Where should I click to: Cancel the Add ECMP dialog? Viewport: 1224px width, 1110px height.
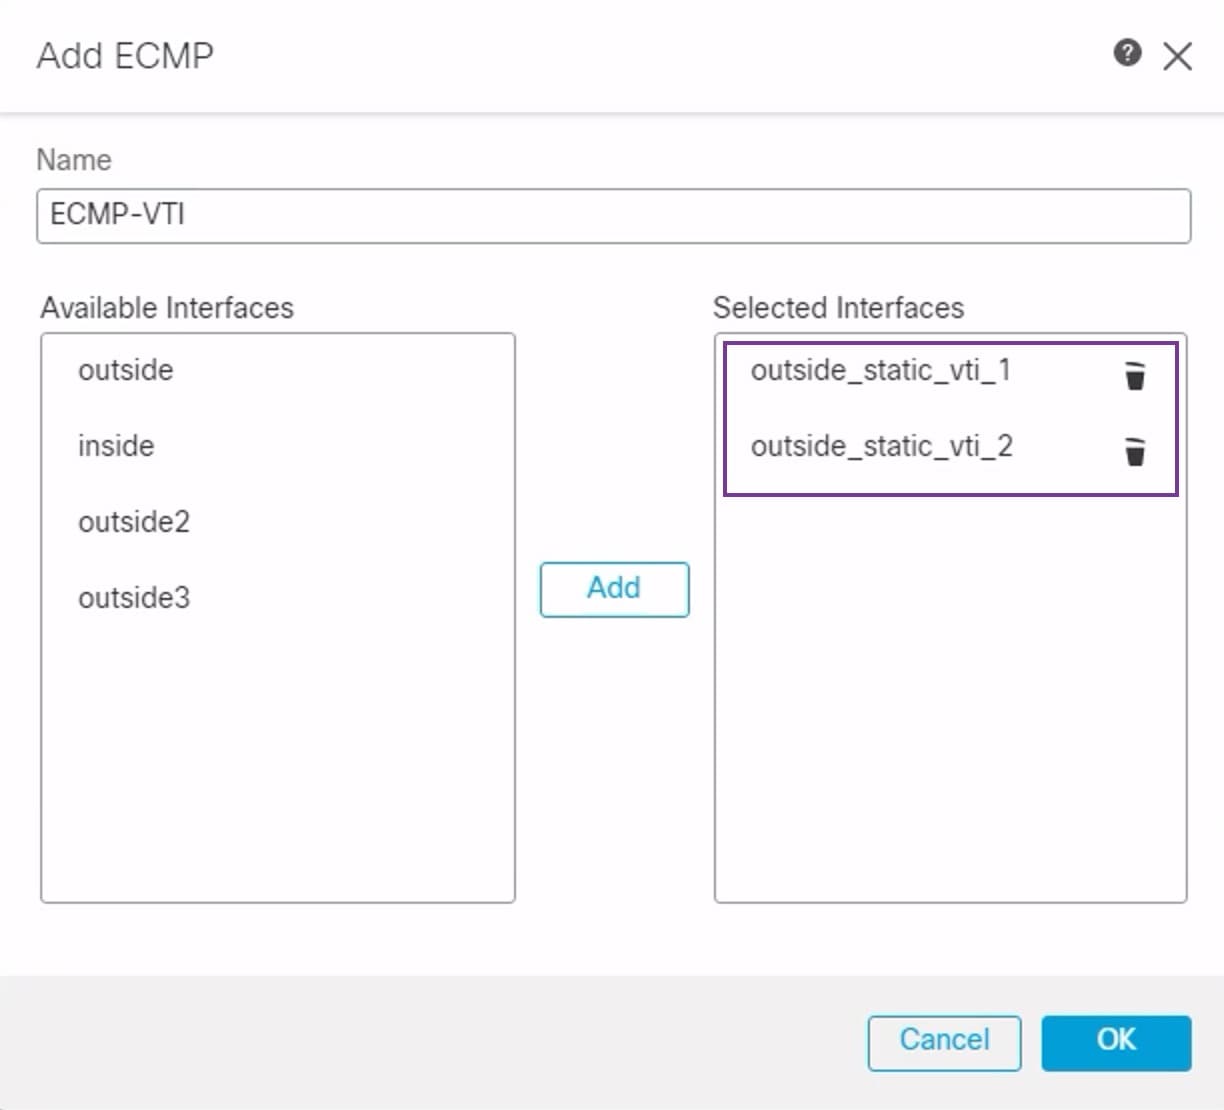(943, 1041)
